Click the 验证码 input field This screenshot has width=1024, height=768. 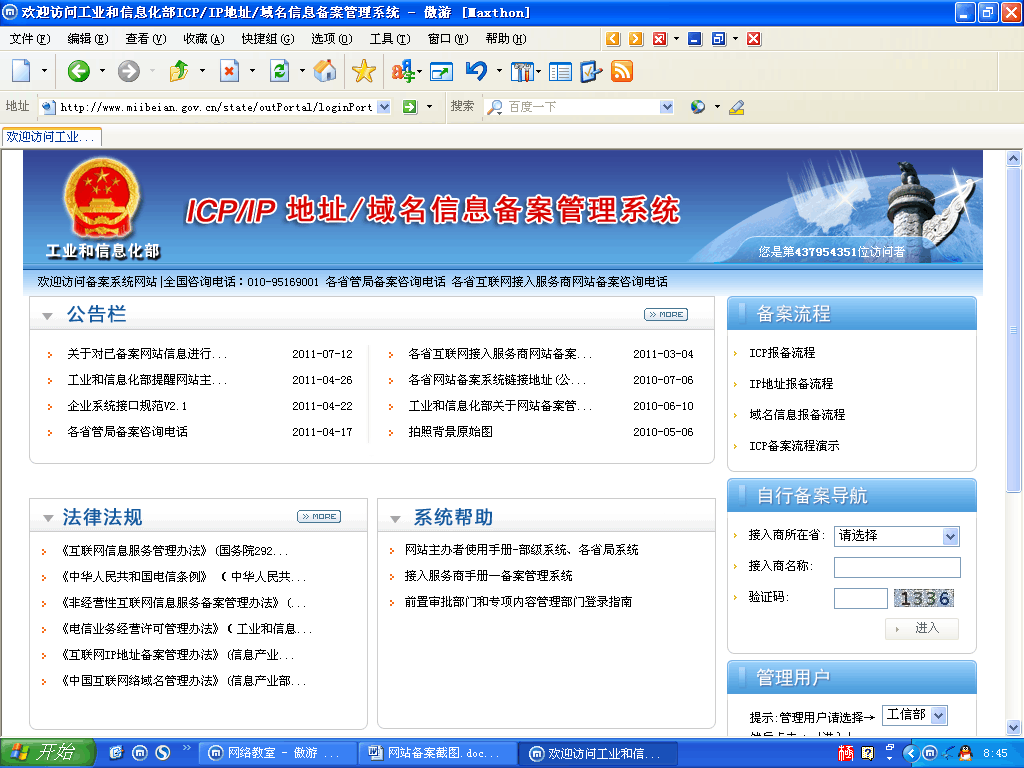tap(860, 598)
